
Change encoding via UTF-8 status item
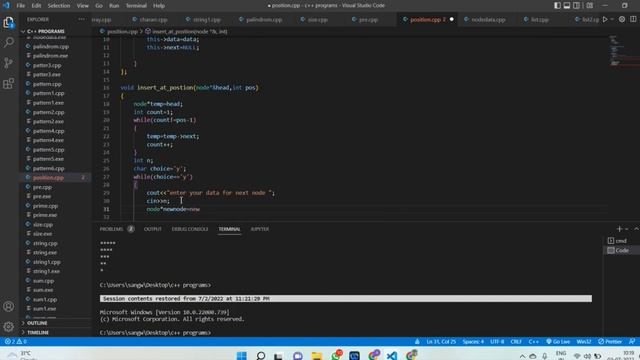tap(497, 342)
